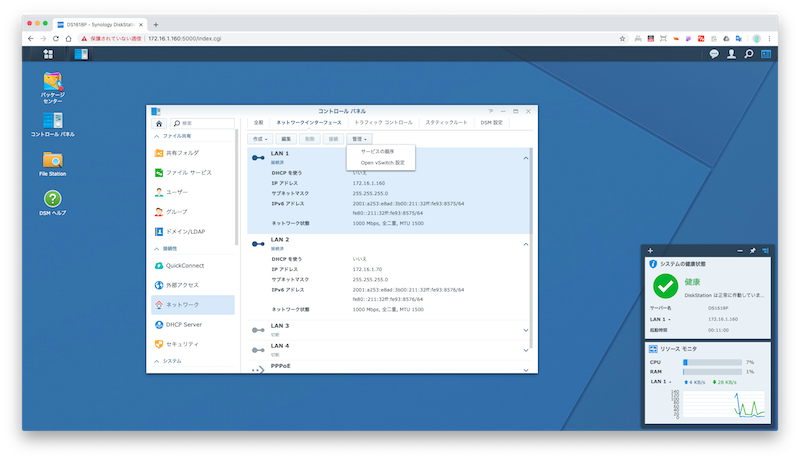Minimize the widget panel with dash icon
The width and height of the screenshot is (800, 460).
(740, 250)
